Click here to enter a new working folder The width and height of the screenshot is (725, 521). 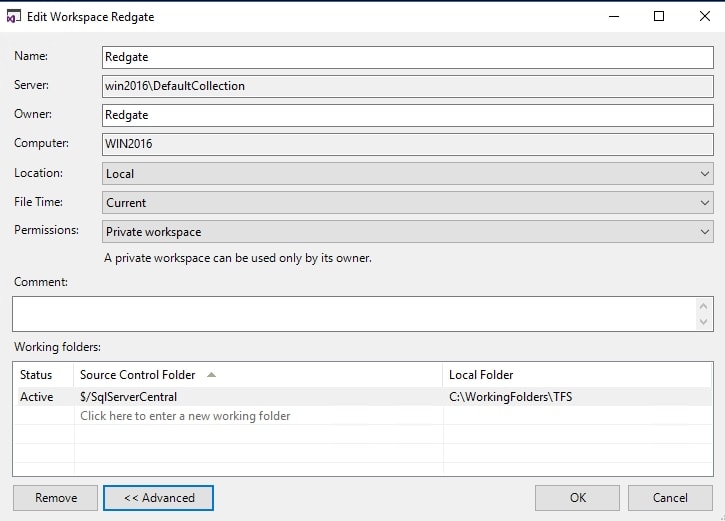pos(185,416)
